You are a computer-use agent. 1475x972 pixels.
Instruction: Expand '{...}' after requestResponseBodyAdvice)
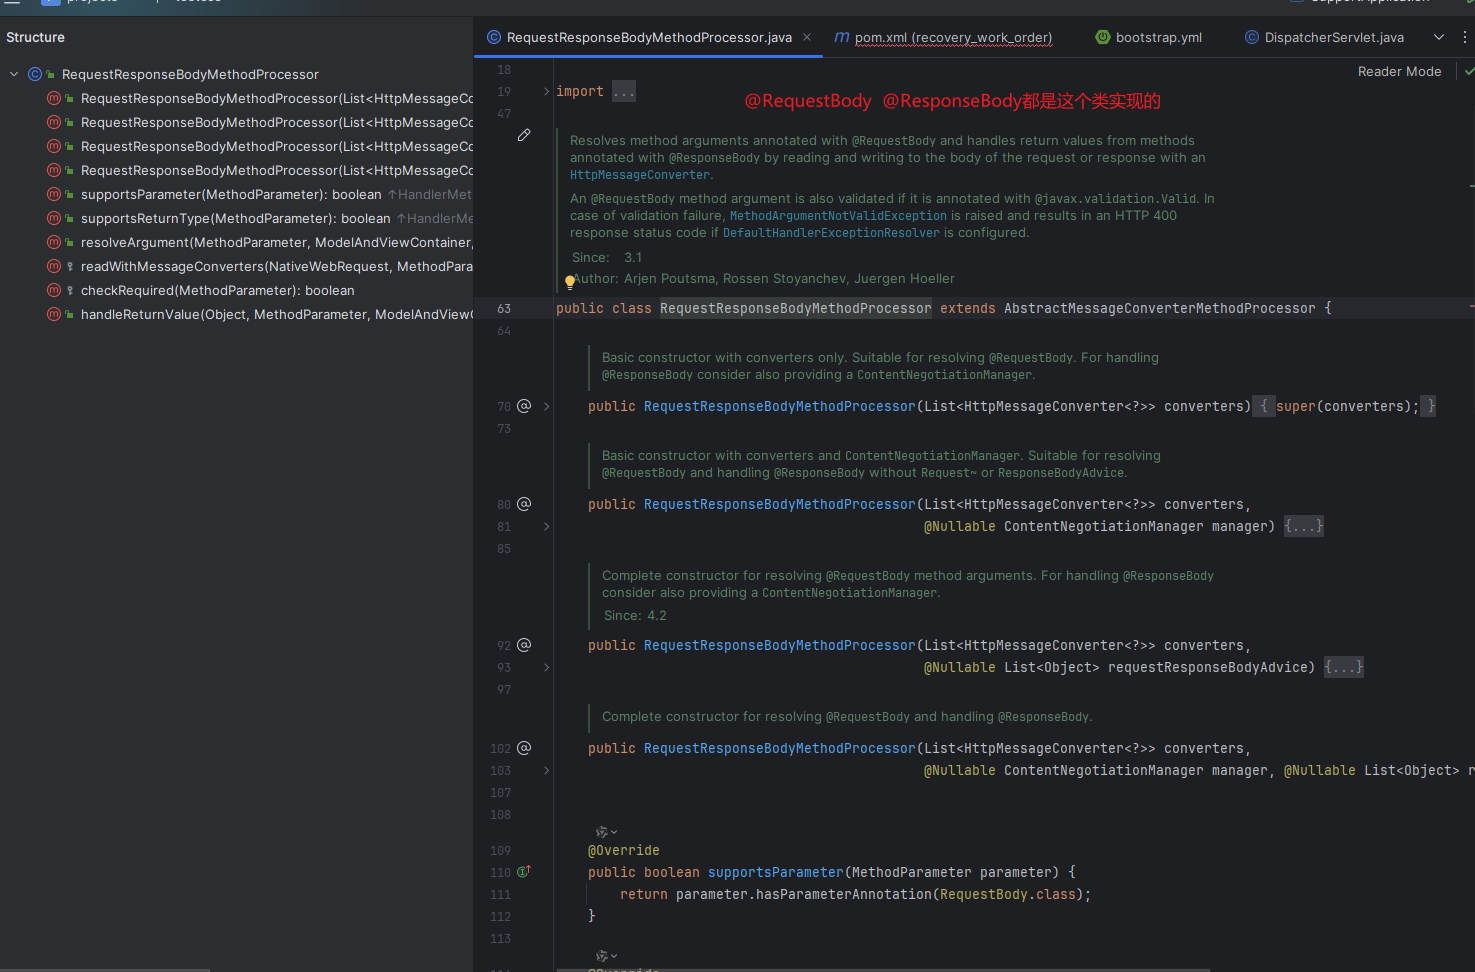(1344, 667)
